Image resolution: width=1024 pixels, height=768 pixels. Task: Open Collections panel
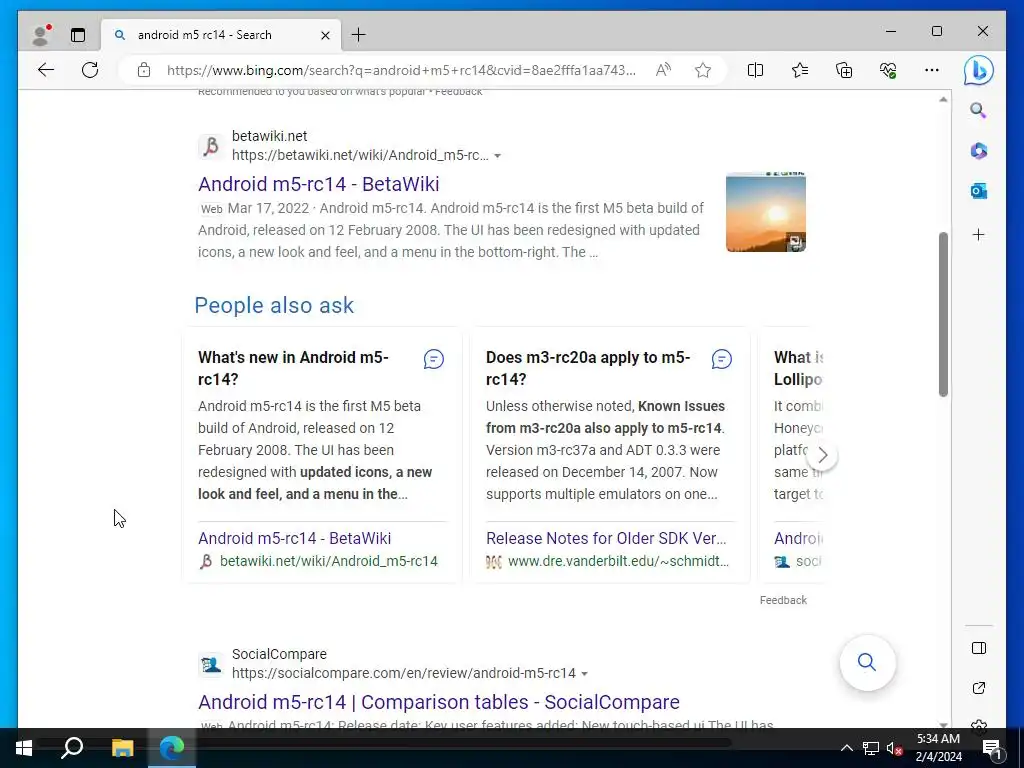click(844, 70)
